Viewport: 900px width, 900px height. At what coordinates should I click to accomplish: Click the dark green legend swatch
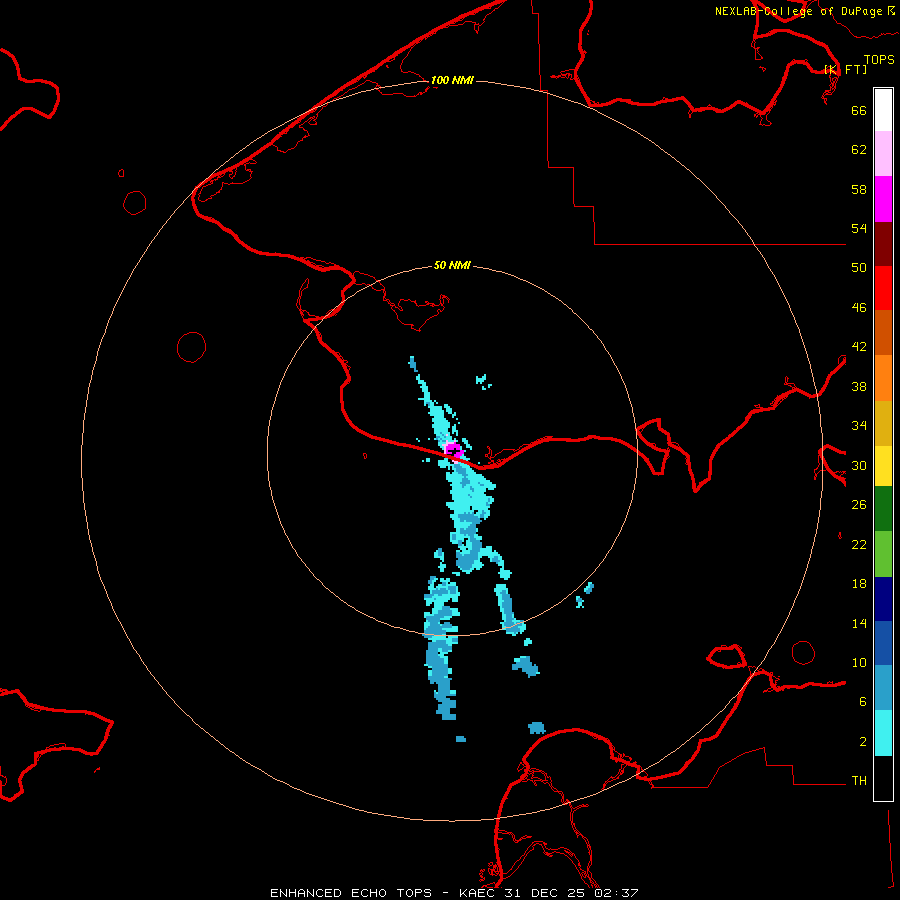[883, 509]
